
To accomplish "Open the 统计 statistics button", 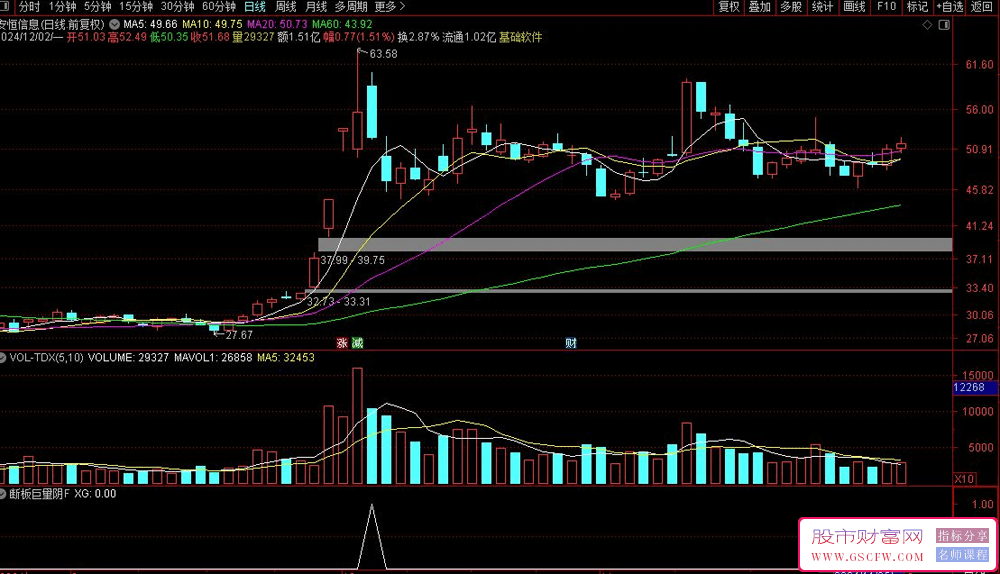I will coord(822,6).
